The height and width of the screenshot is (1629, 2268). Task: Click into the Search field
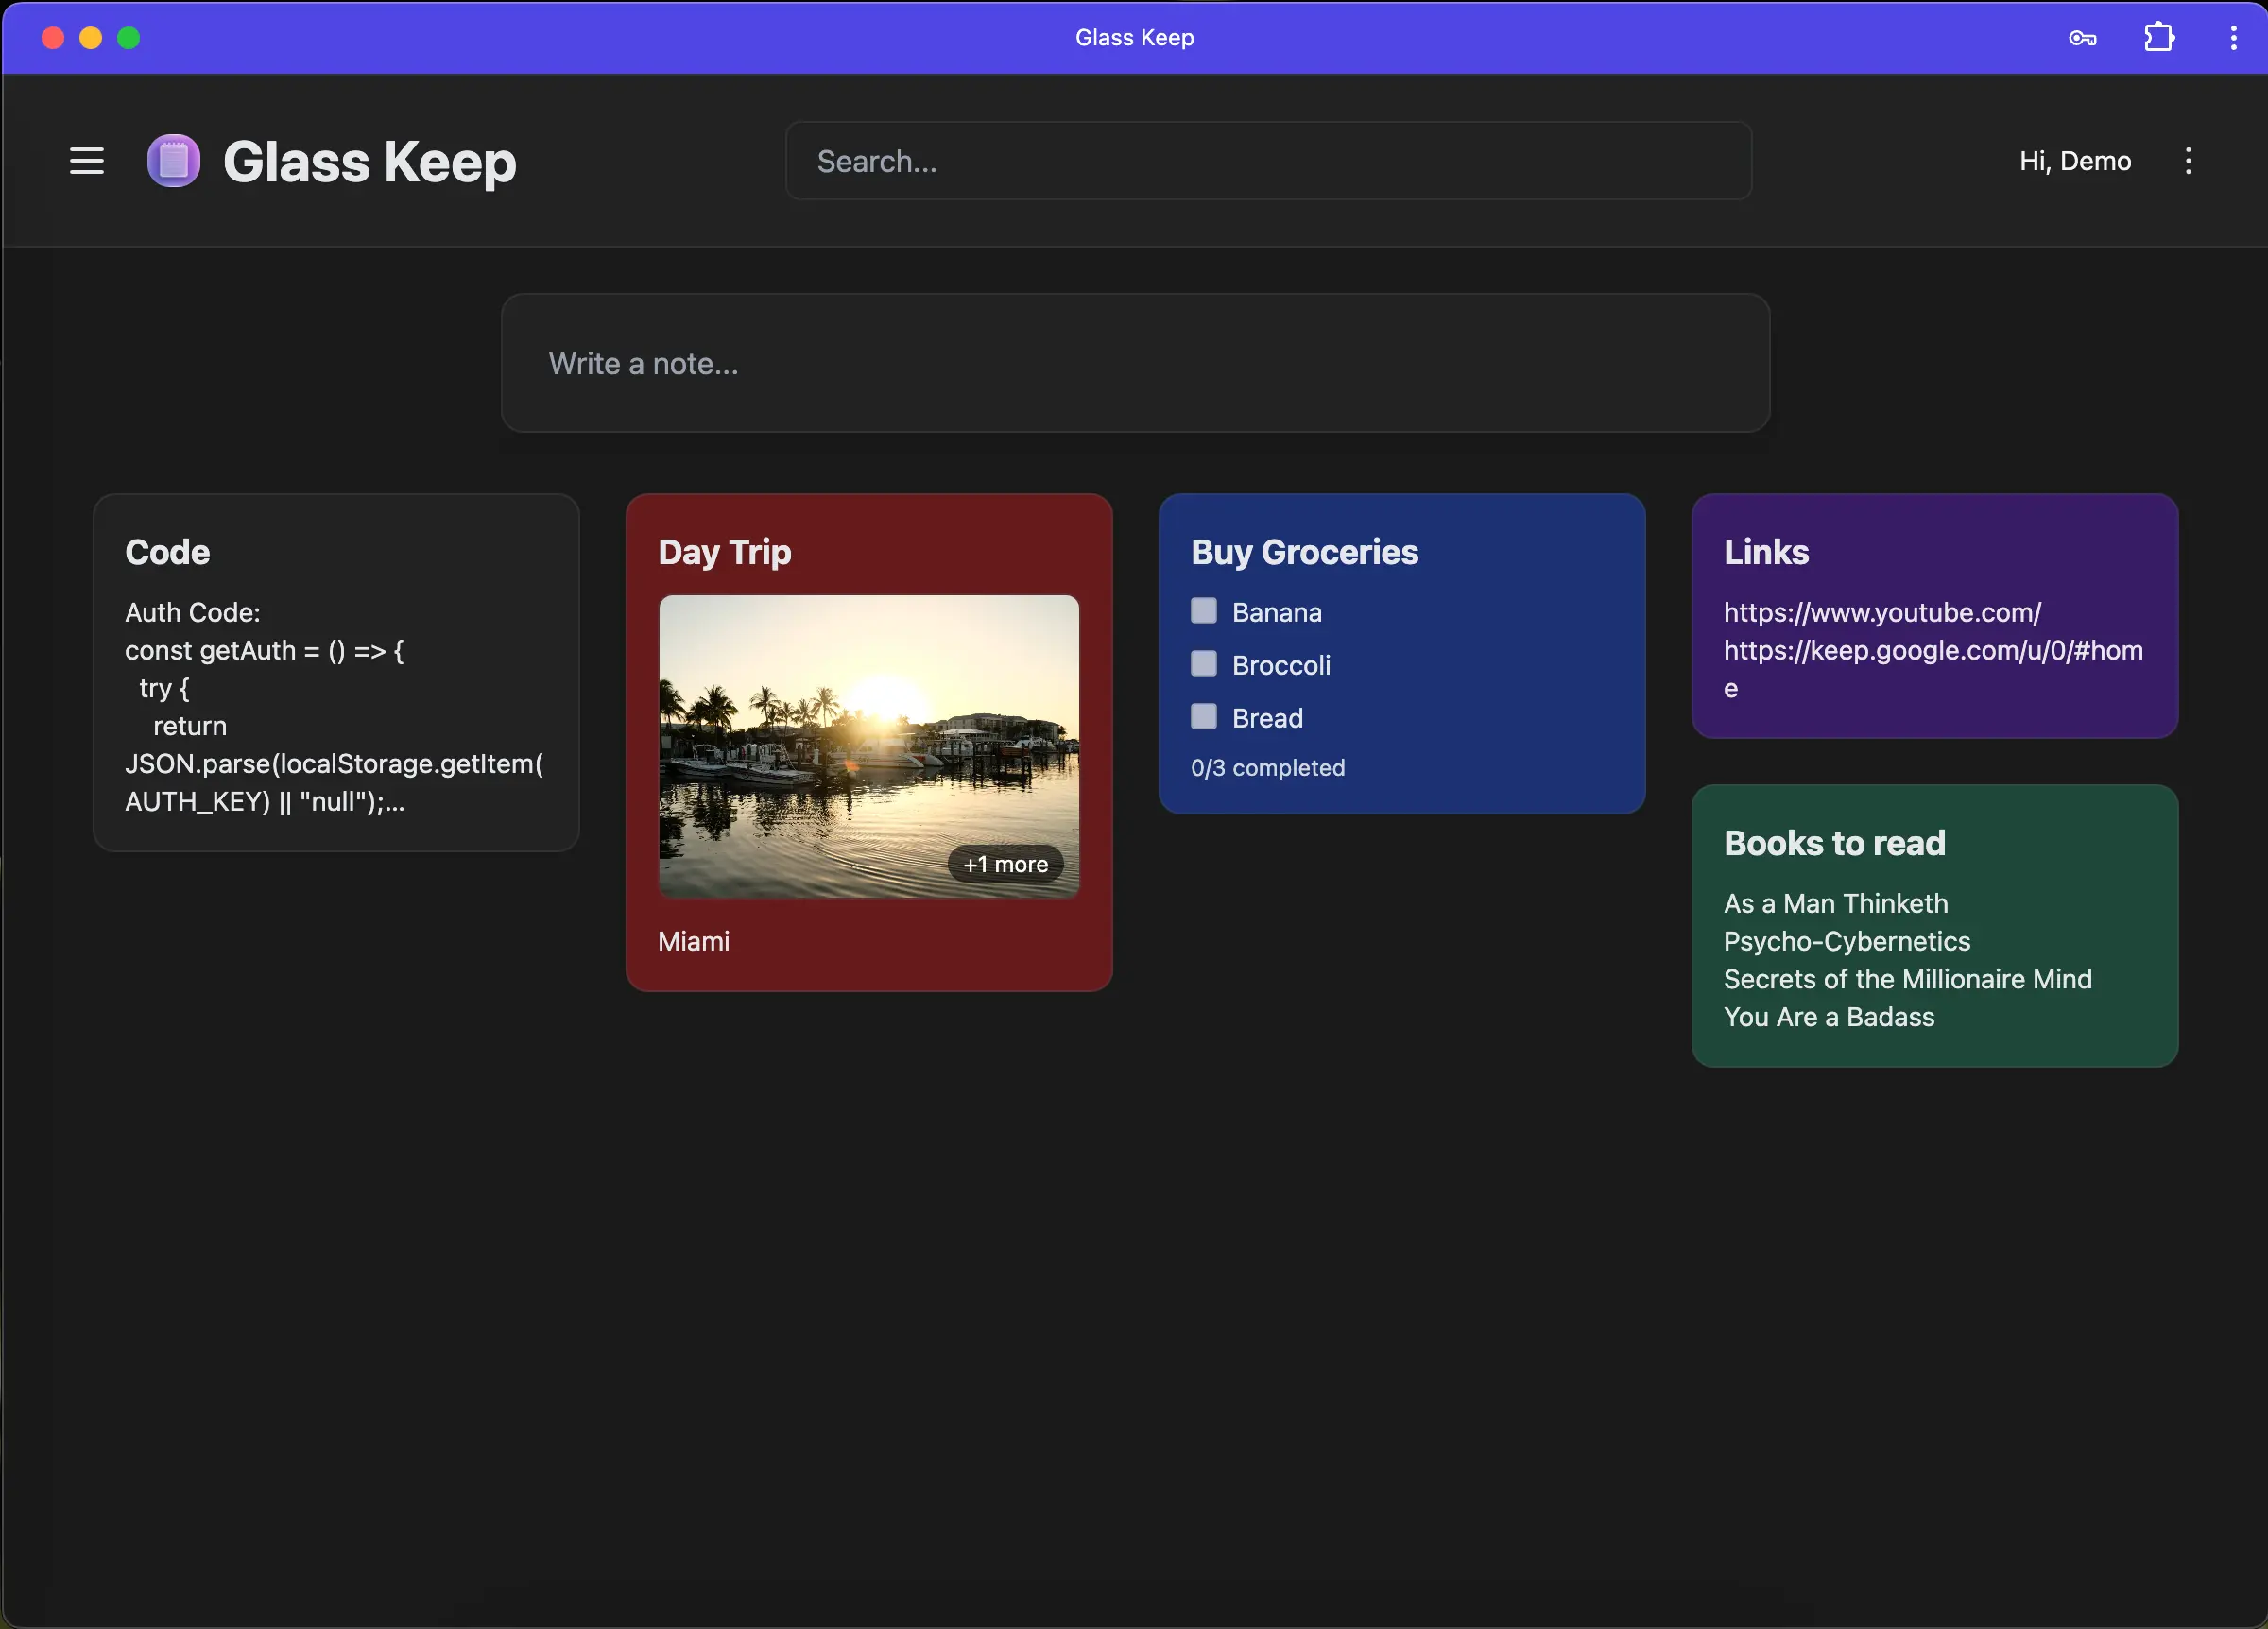[1267, 161]
